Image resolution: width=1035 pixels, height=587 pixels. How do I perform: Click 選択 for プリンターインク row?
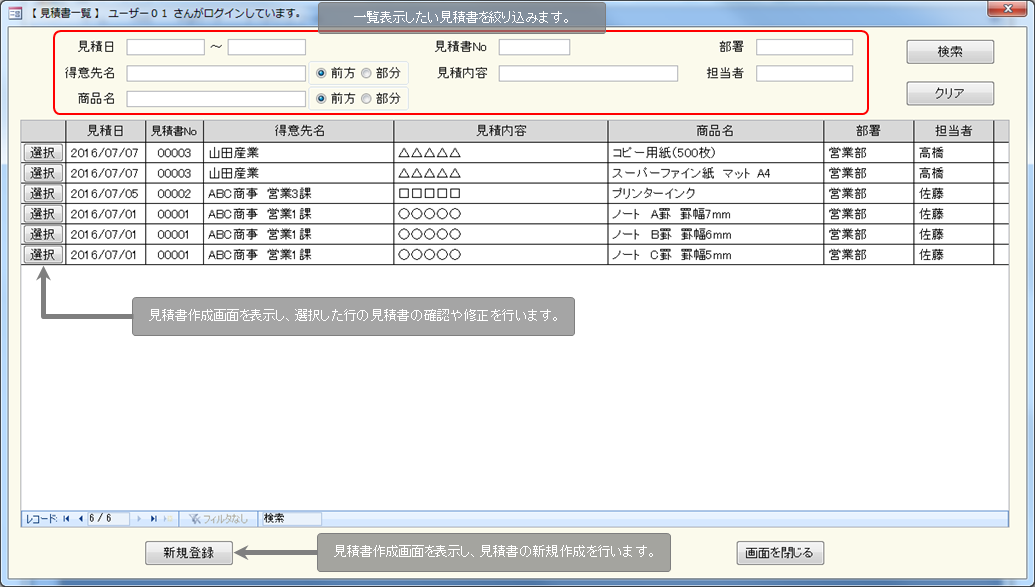pyautogui.click(x=43, y=193)
